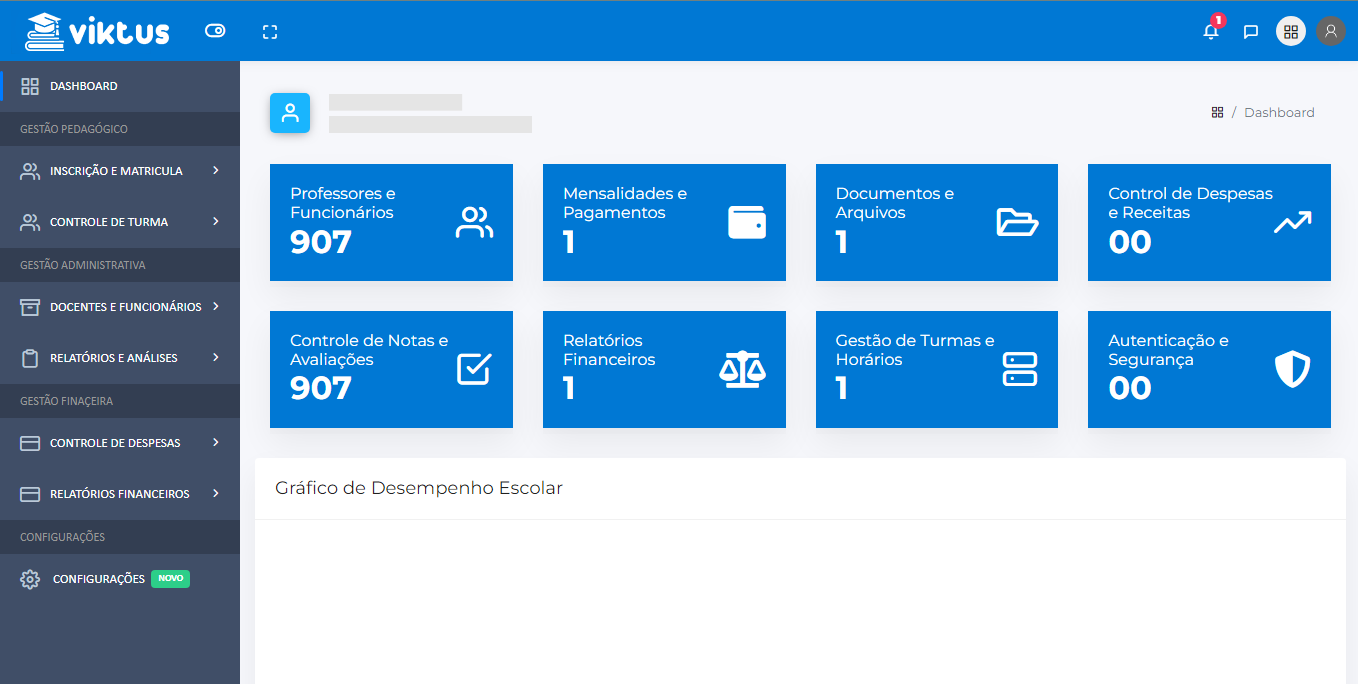
Task: Open the apps grid icon in header
Action: click(1291, 31)
